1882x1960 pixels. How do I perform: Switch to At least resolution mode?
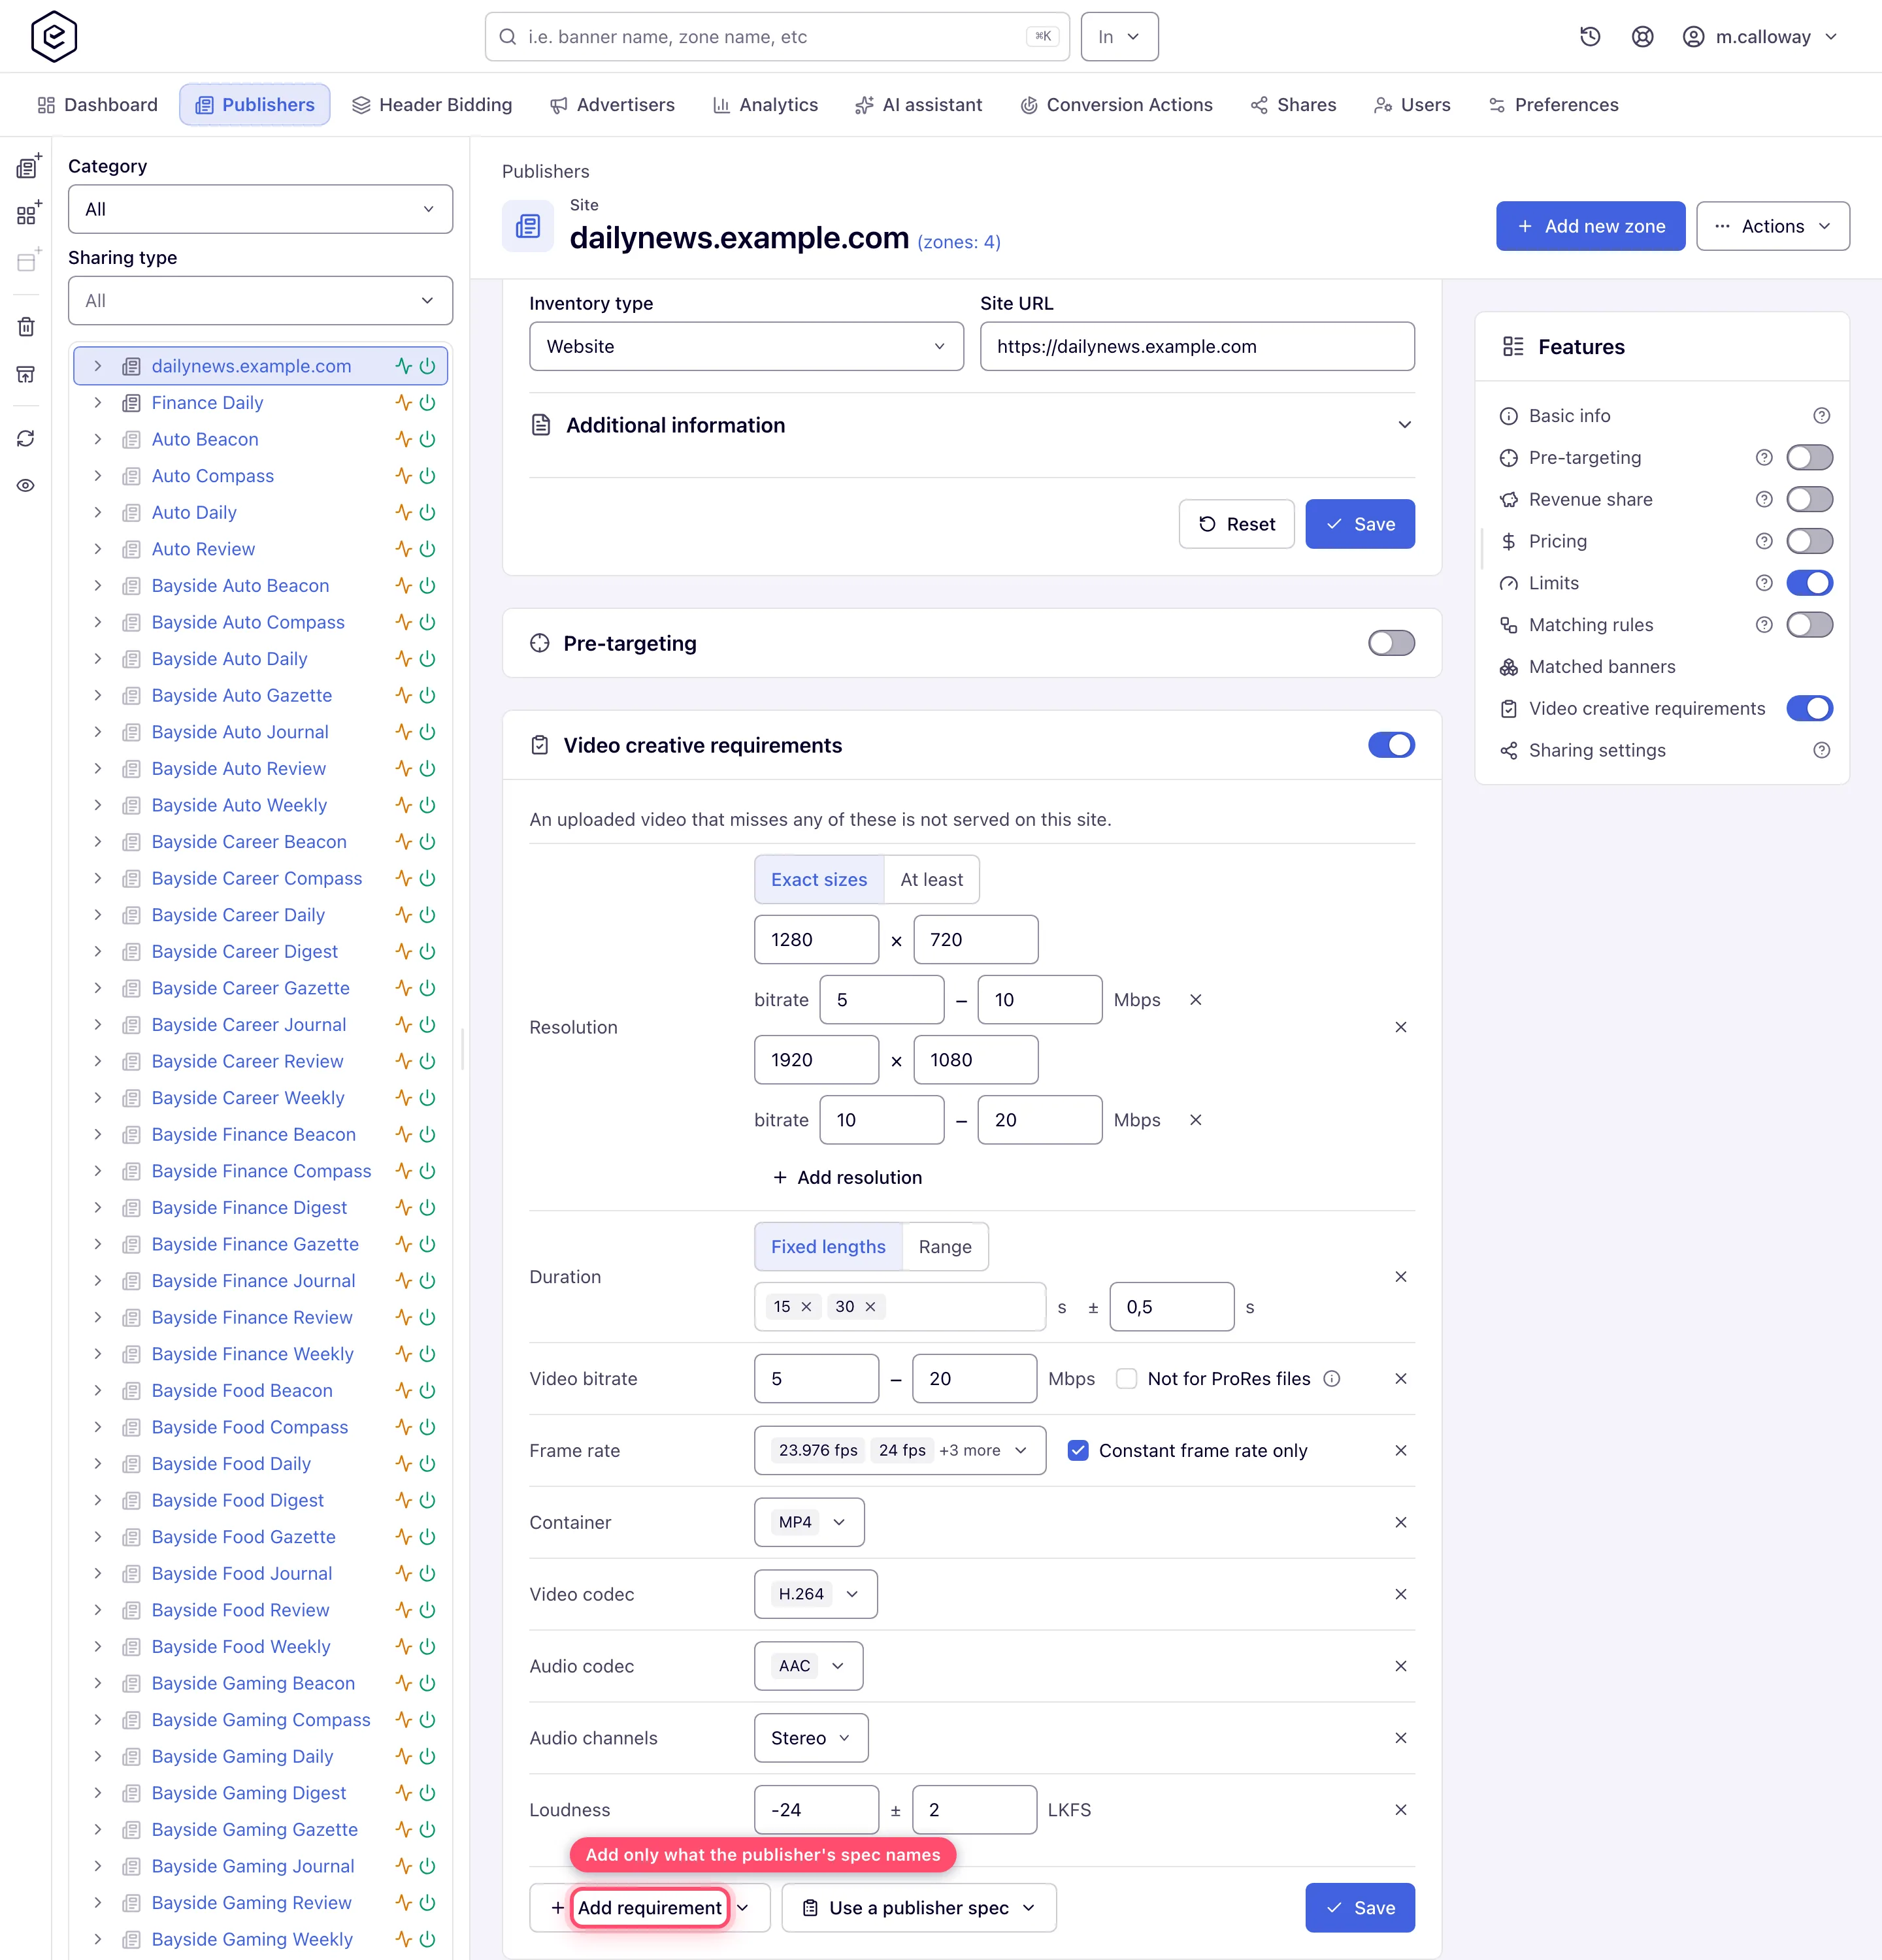931,880
